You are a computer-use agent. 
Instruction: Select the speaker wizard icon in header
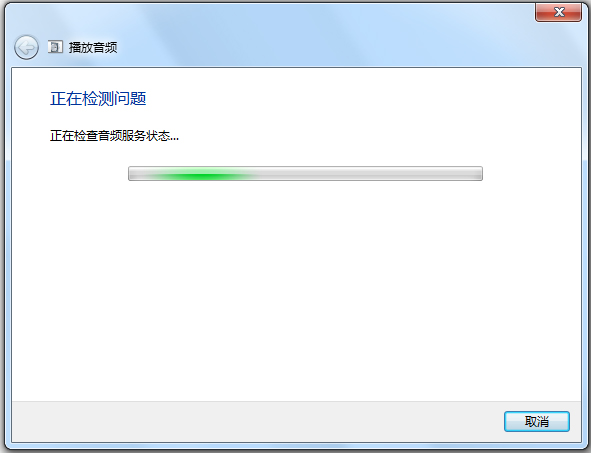(x=55, y=47)
